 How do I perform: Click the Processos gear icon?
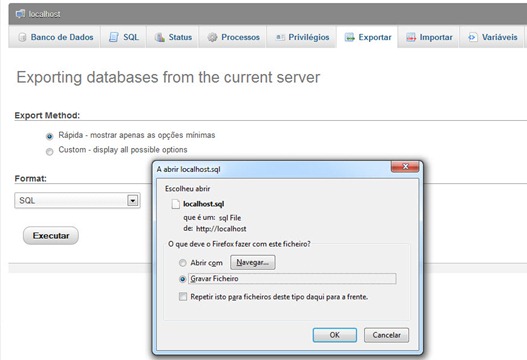pyautogui.click(x=212, y=37)
